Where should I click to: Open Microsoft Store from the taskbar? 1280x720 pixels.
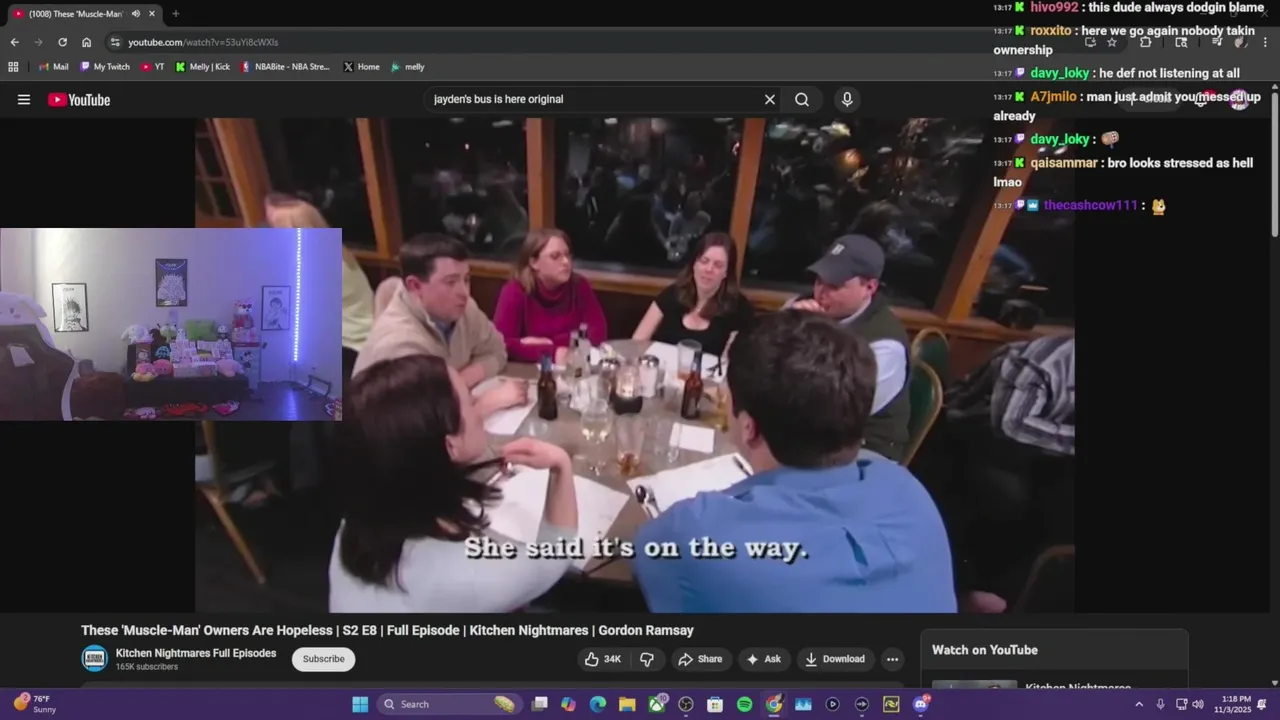tap(715, 704)
